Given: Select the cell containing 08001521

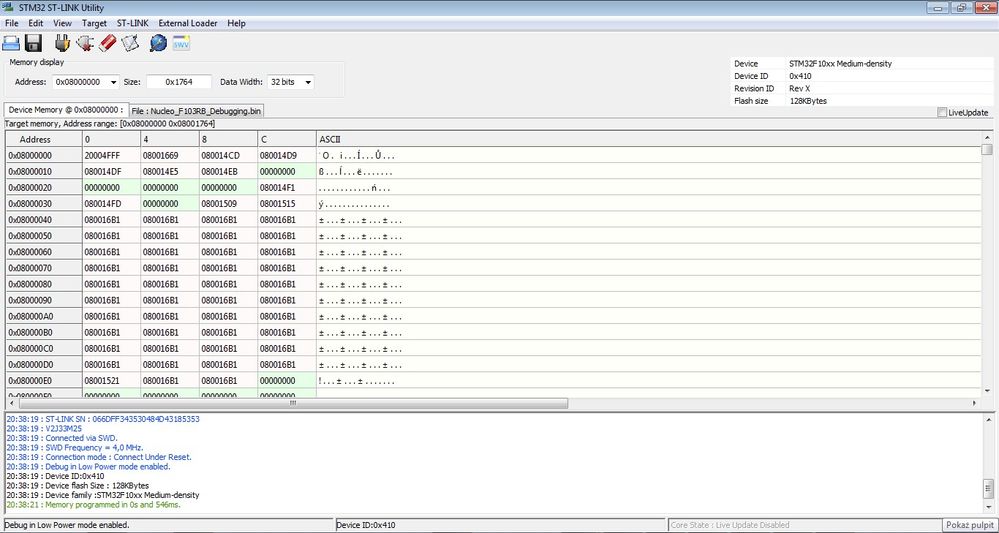Looking at the screenshot, I should pos(111,380).
